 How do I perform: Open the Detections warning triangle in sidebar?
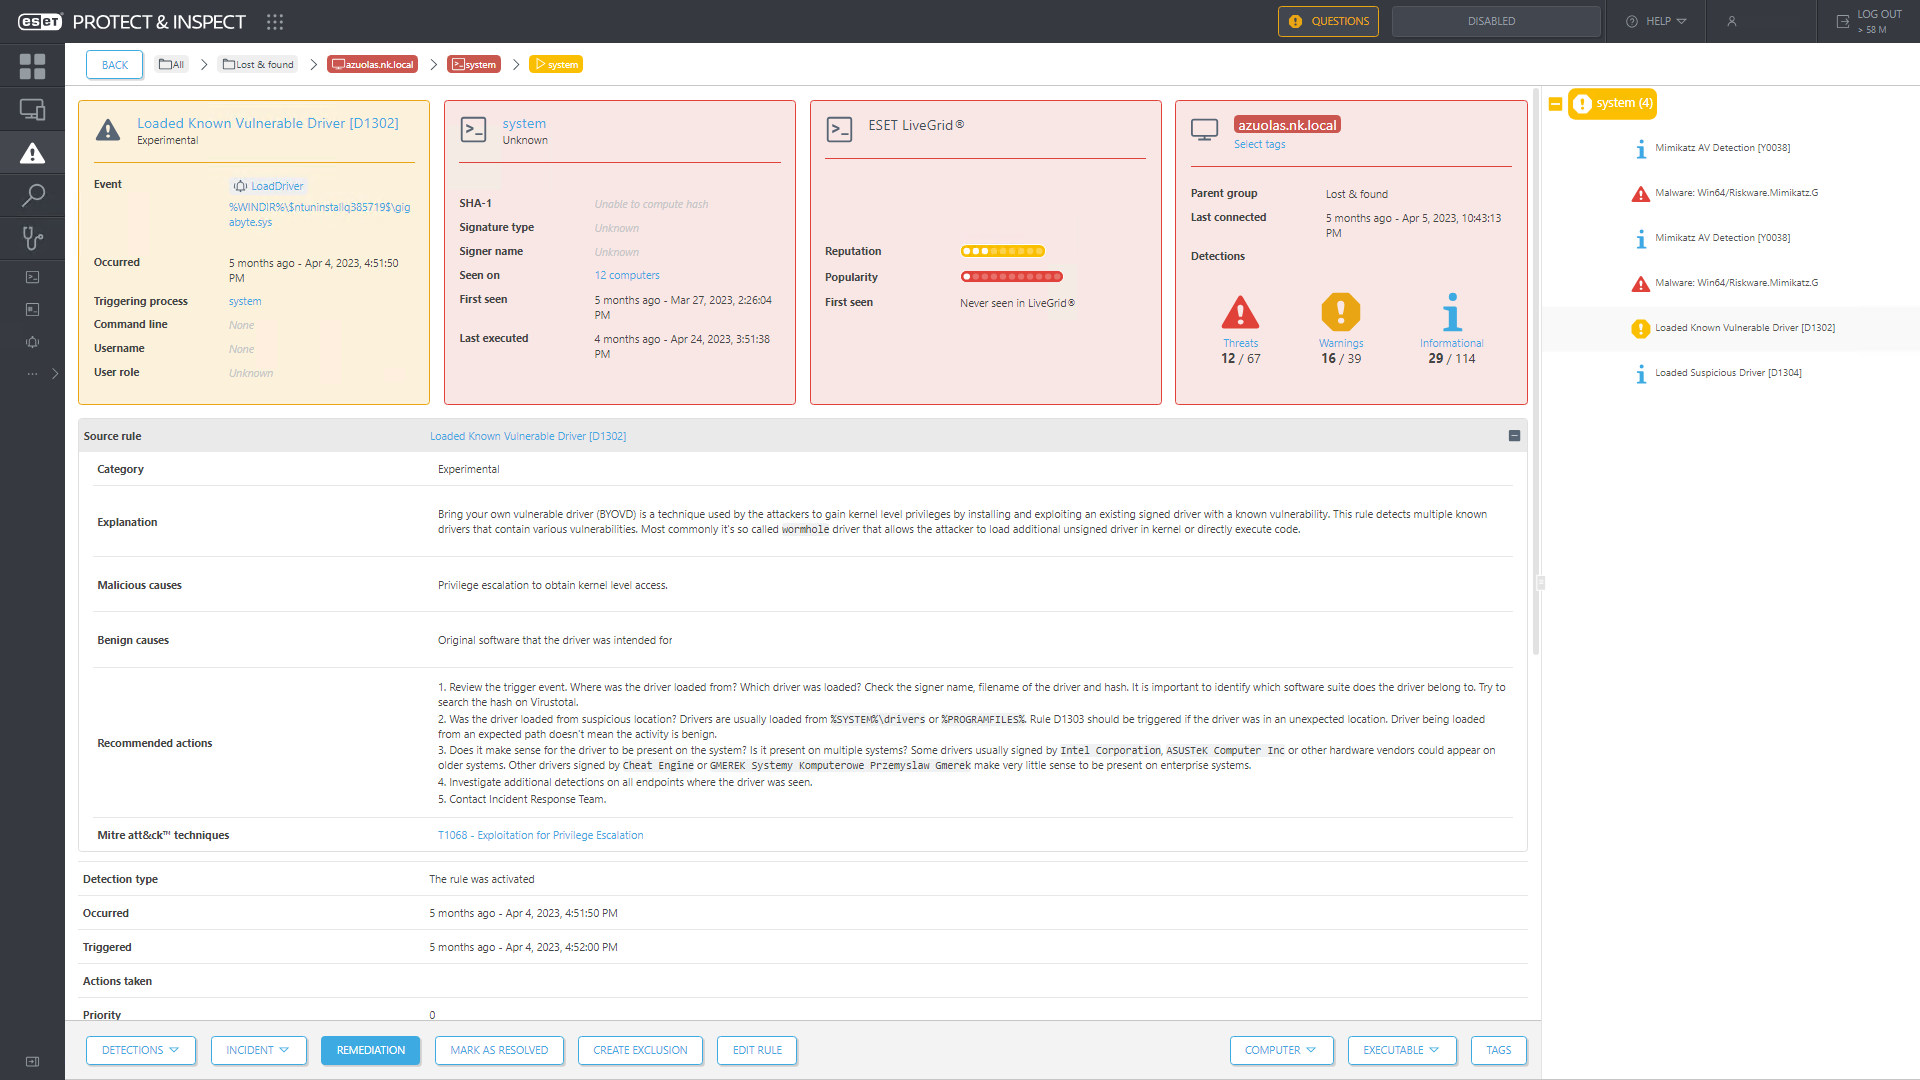32,153
